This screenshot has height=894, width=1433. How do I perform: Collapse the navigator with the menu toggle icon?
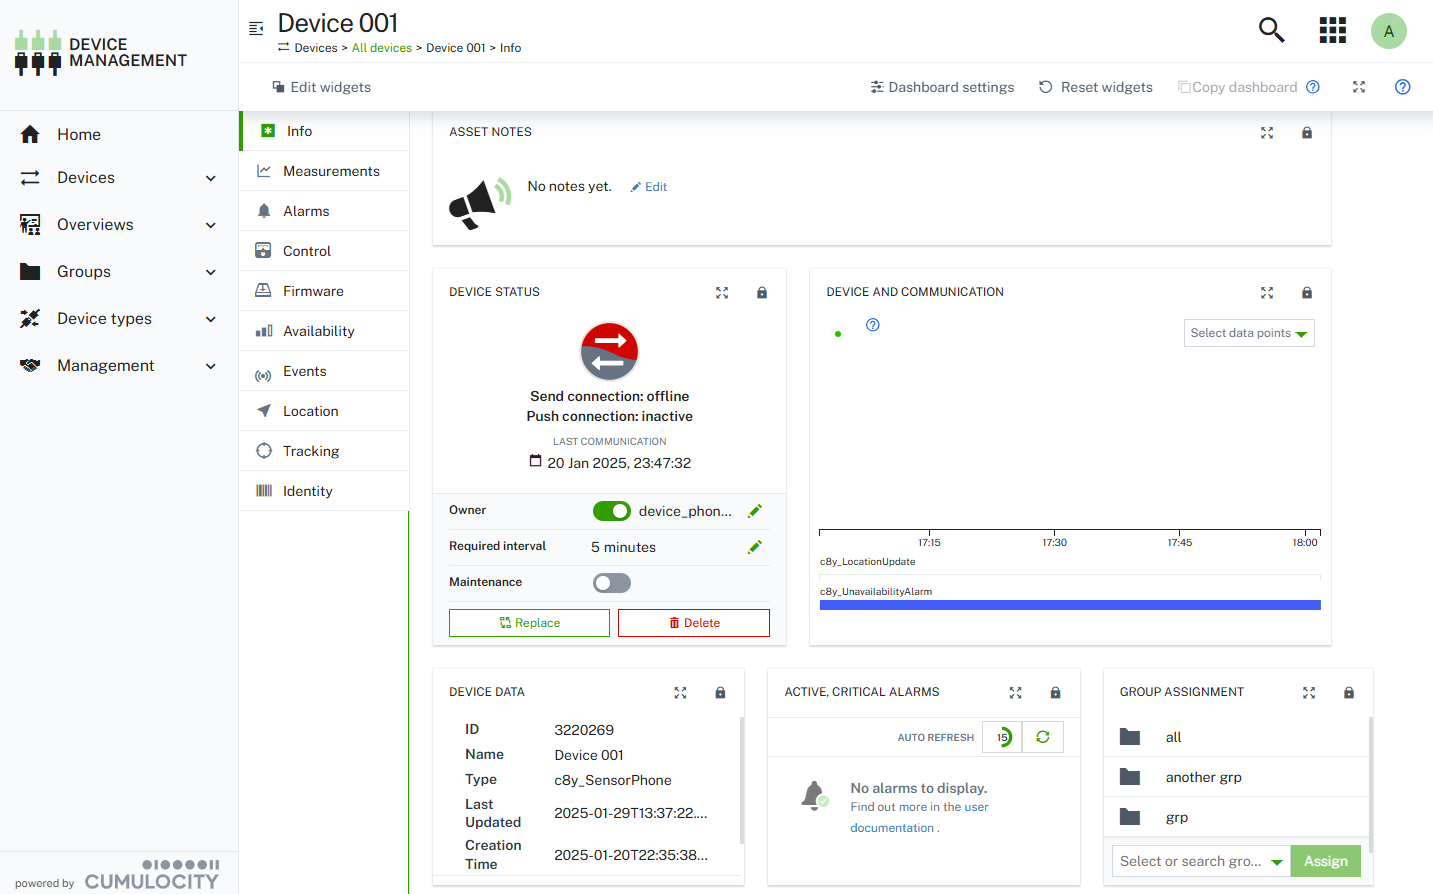click(256, 28)
